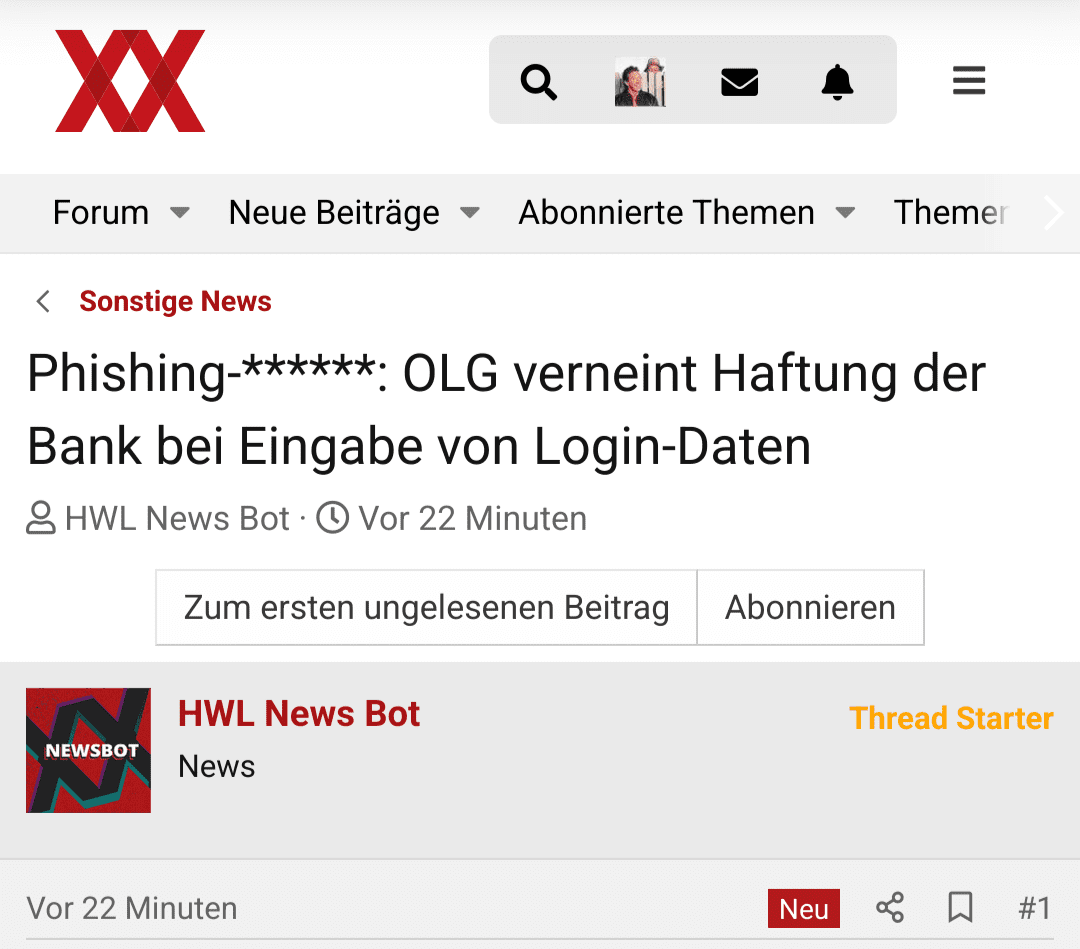Open the user profile avatar menu
This screenshot has width=1080, height=949.
(x=640, y=82)
